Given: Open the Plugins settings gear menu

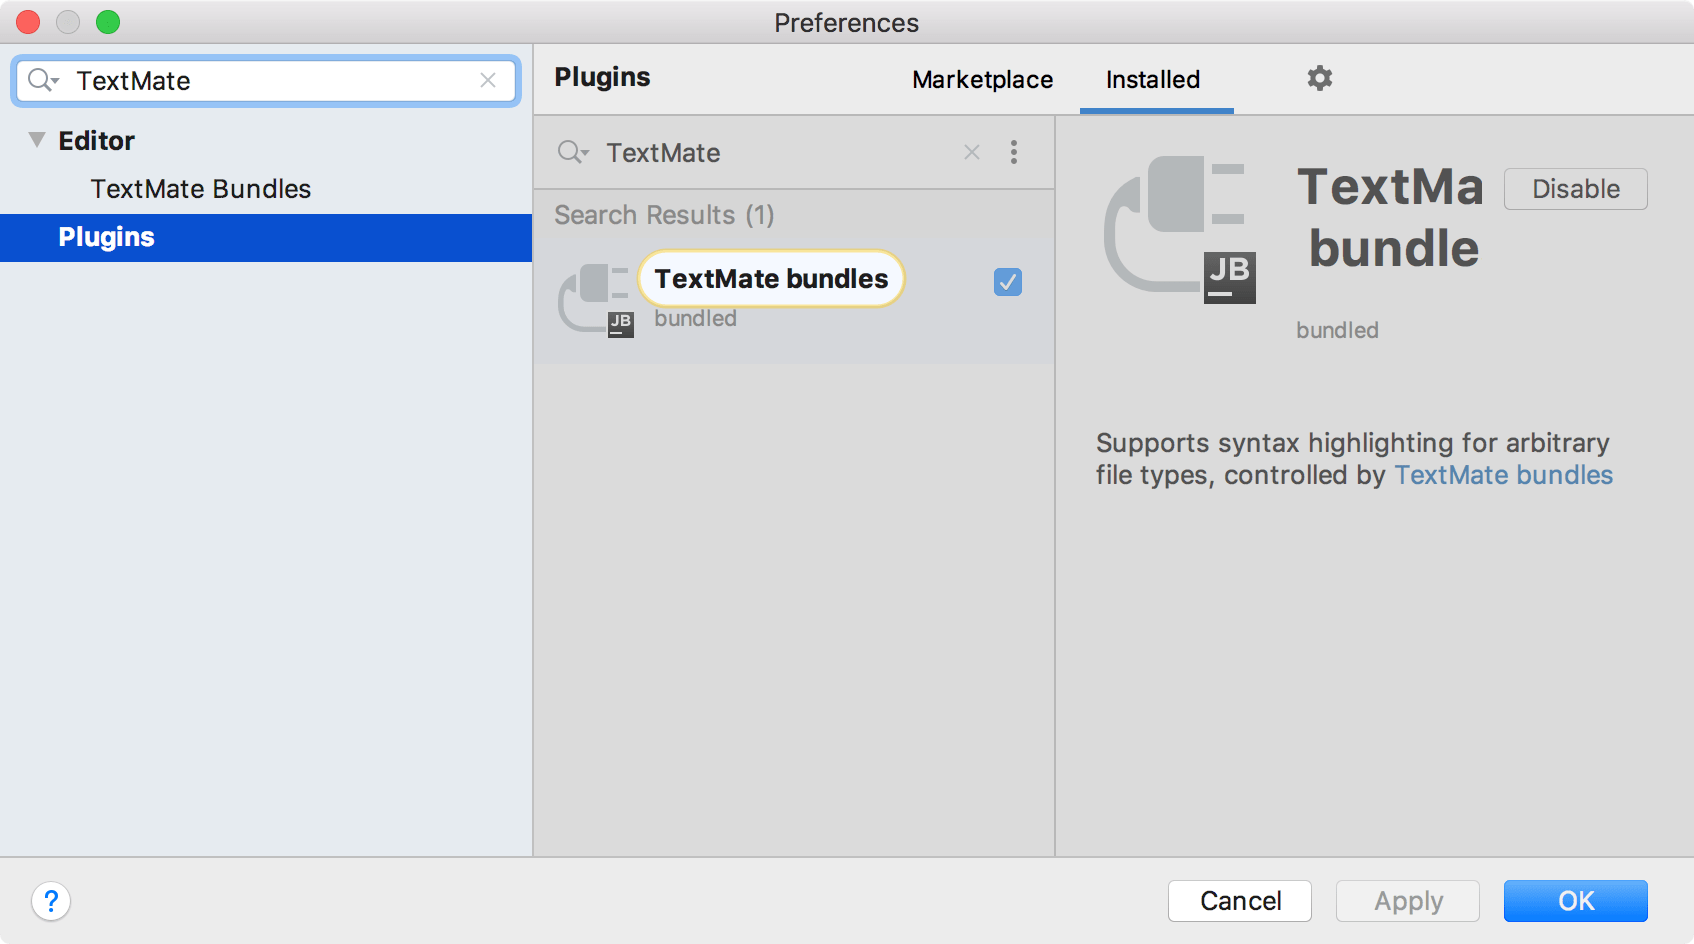Looking at the screenshot, I should coord(1319,79).
